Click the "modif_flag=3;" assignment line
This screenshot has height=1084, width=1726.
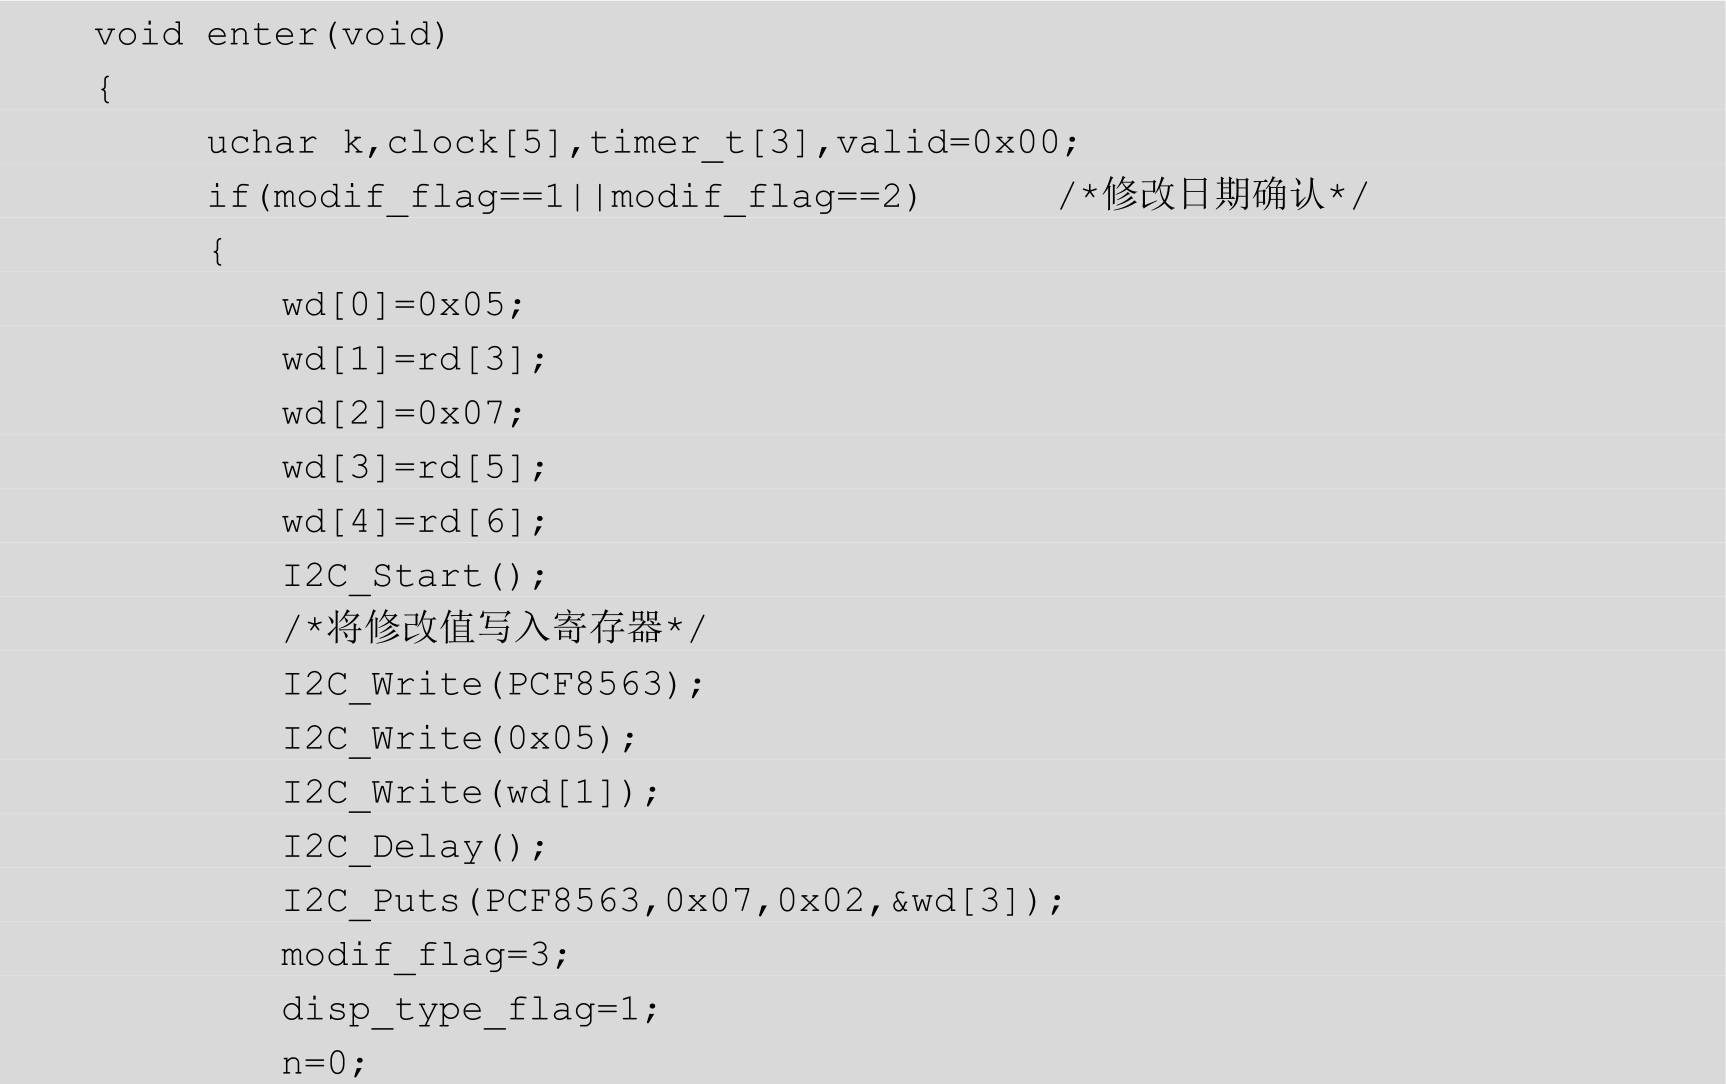(425, 955)
